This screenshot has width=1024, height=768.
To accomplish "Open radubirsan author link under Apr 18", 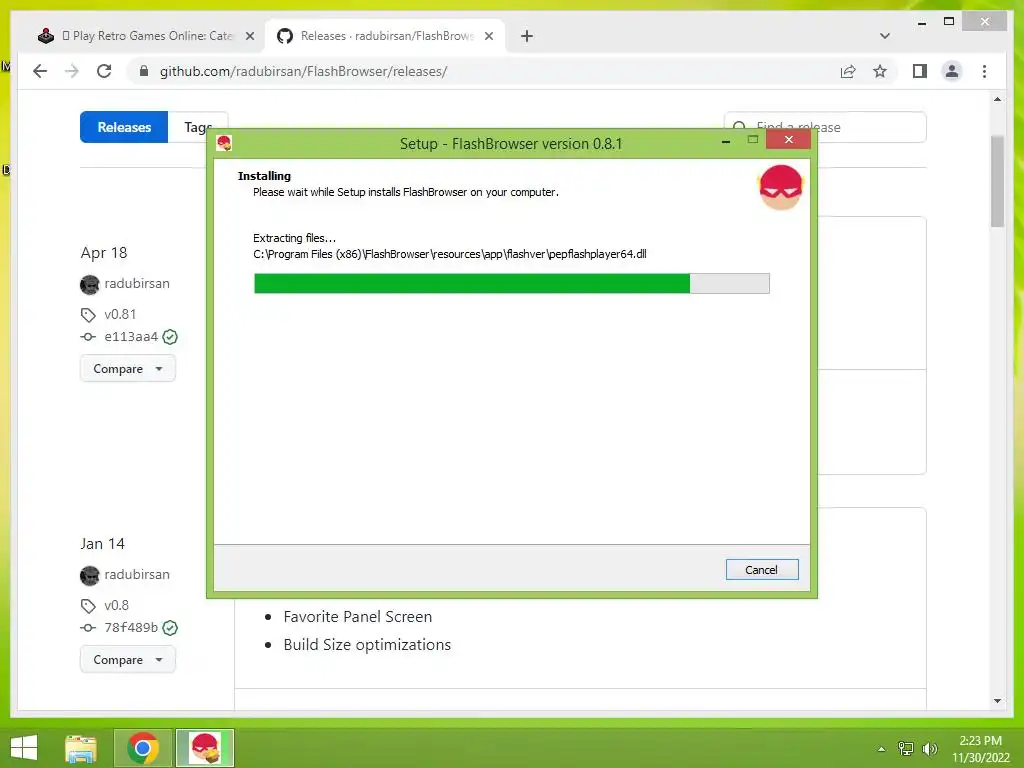I will pyautogui.click(x=136, y=283).
